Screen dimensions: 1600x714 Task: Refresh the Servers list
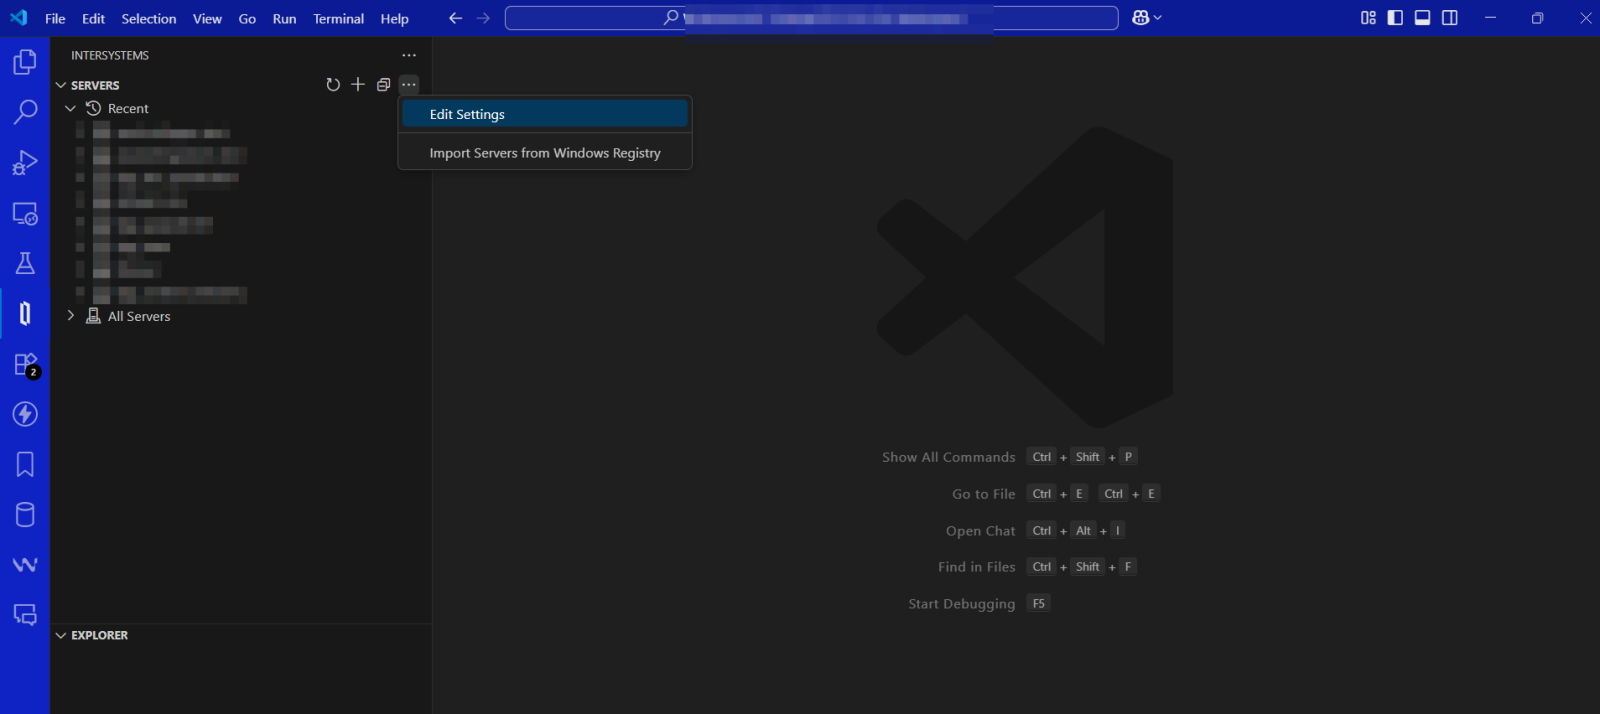click(x=333, y=85)
